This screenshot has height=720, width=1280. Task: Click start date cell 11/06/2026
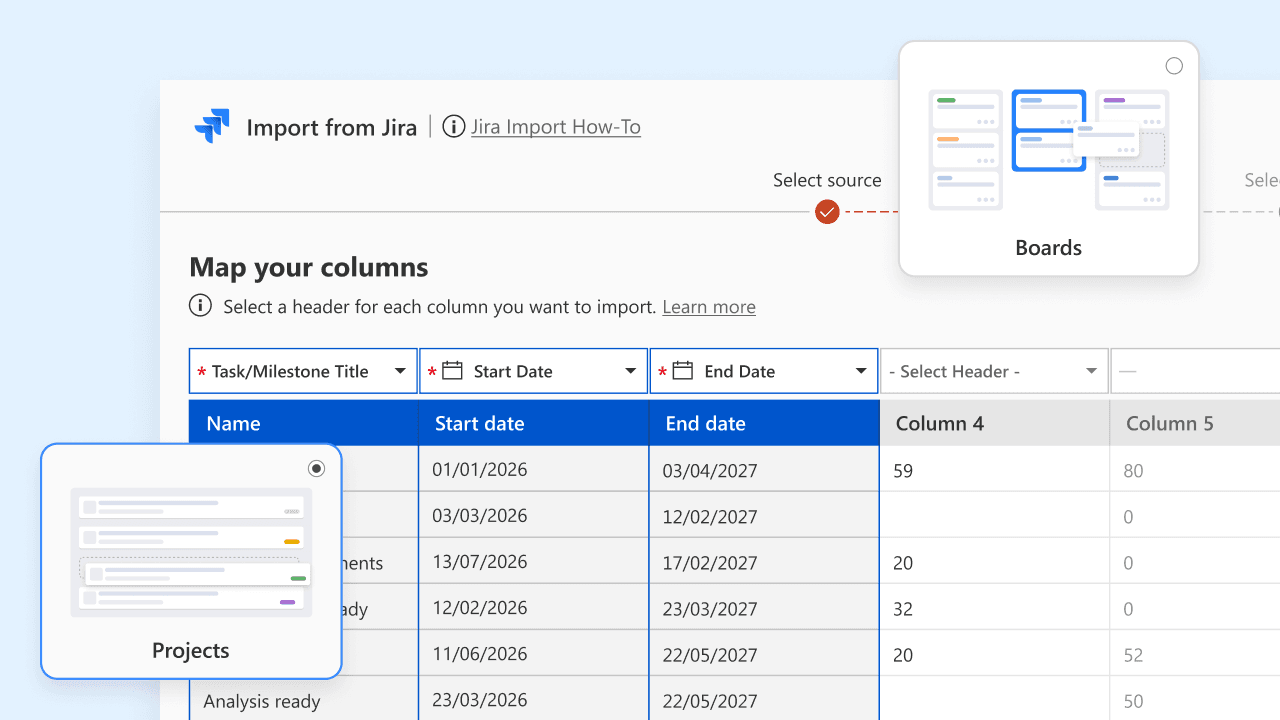point(534,653)
